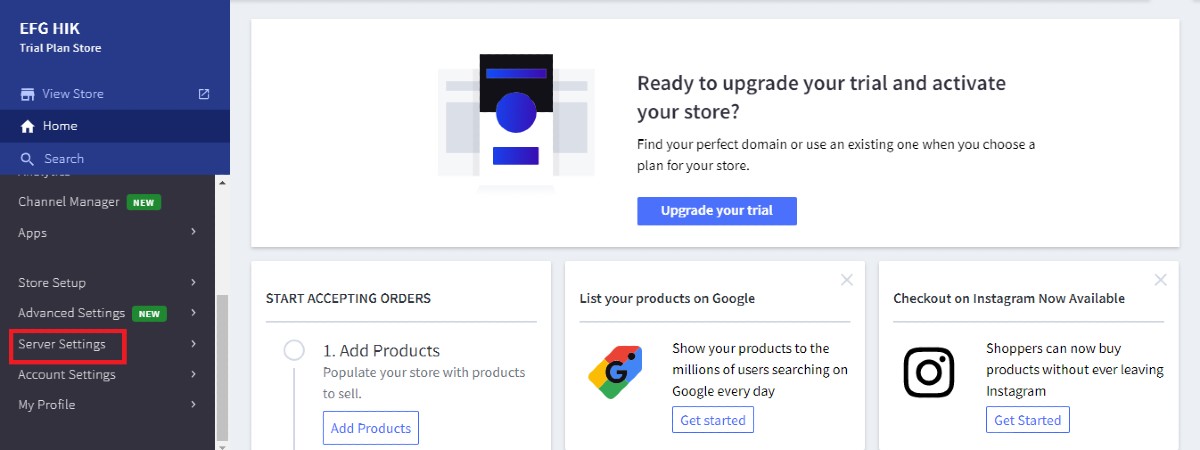This screenshot has width=1200, height=450.
Task: Click the Add Products button
Action: tap(371, 428)
